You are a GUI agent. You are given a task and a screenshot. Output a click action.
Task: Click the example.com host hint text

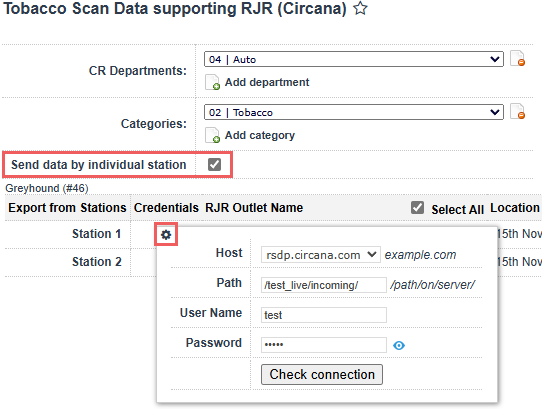click(x=420, y=255)
